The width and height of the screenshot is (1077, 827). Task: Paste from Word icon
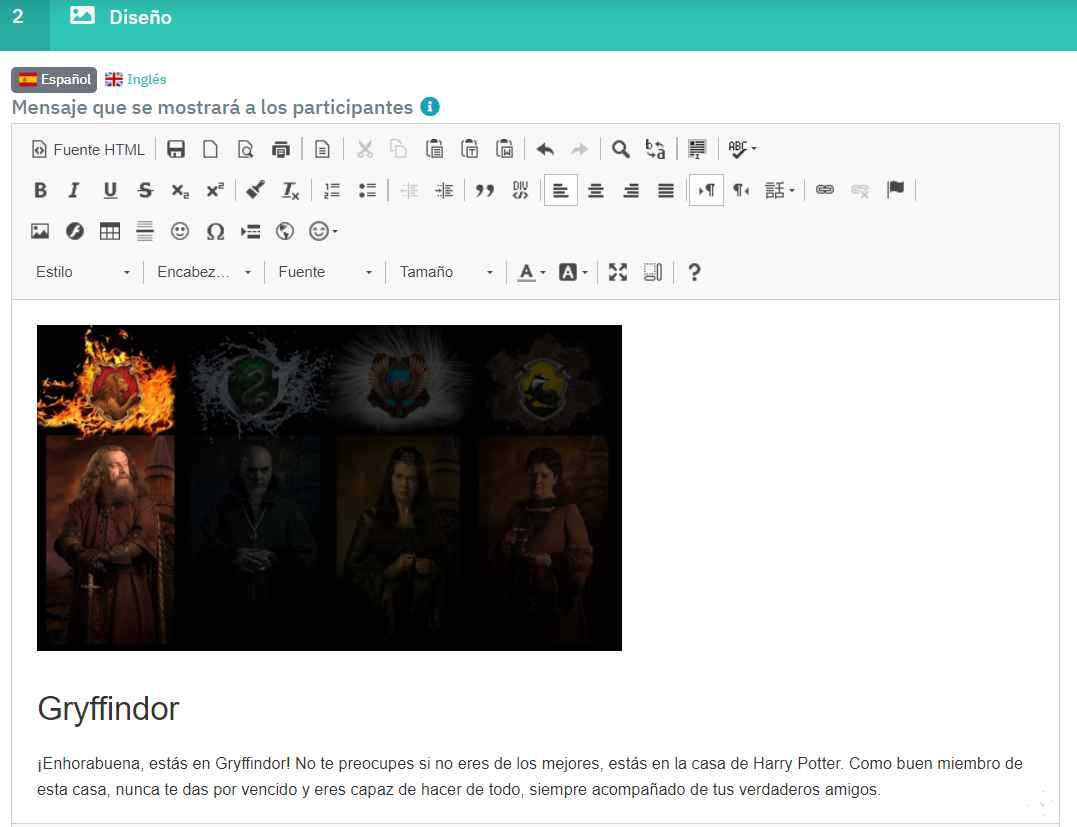[x=505, y=149]
